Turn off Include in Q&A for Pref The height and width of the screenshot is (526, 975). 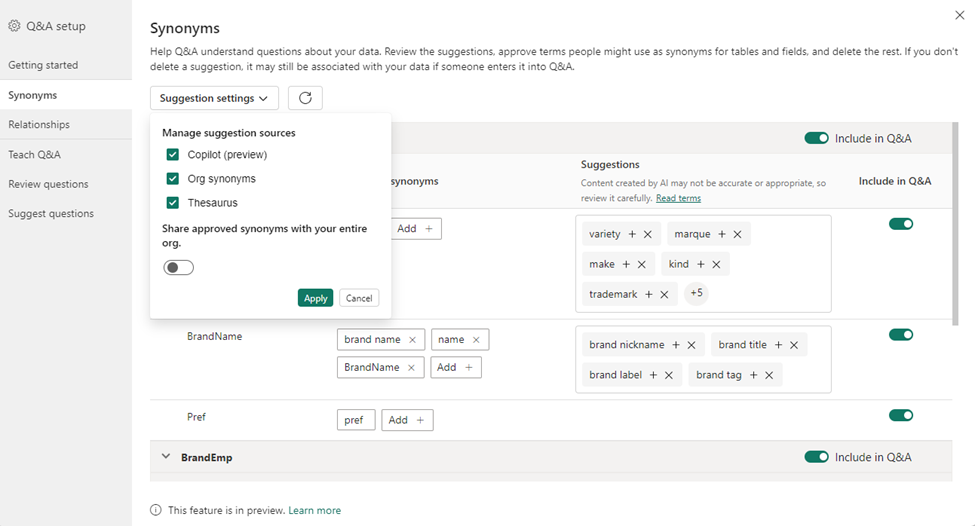pos(901,415)
